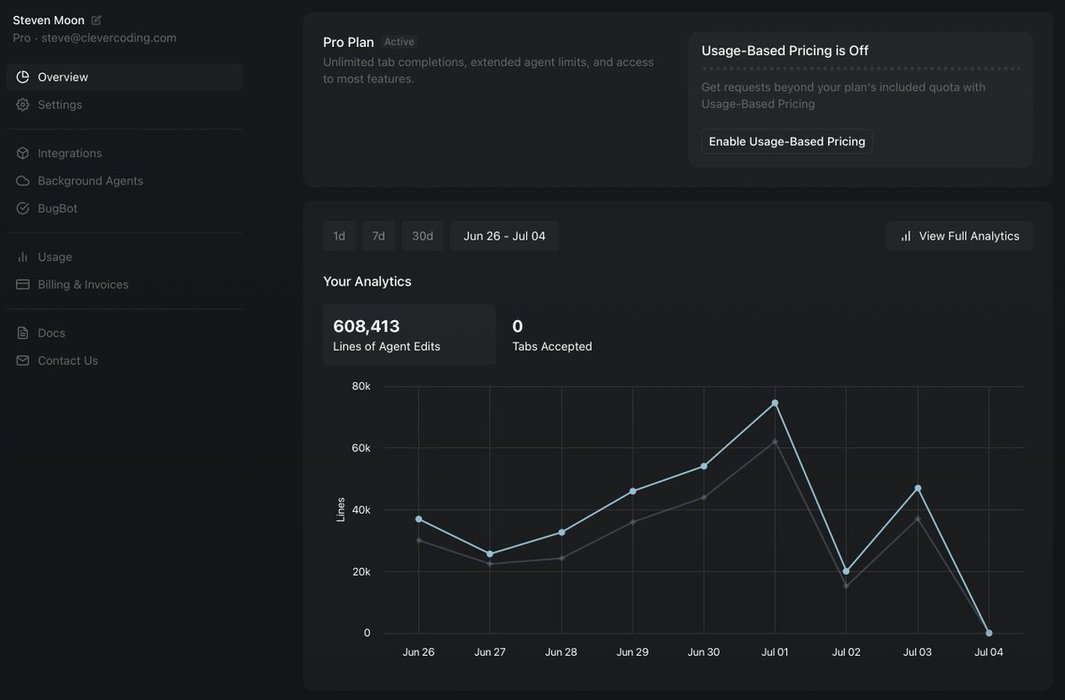Click the Jul 01 peak data point
Screen dimensions: 1065x700
coord(775,403)
